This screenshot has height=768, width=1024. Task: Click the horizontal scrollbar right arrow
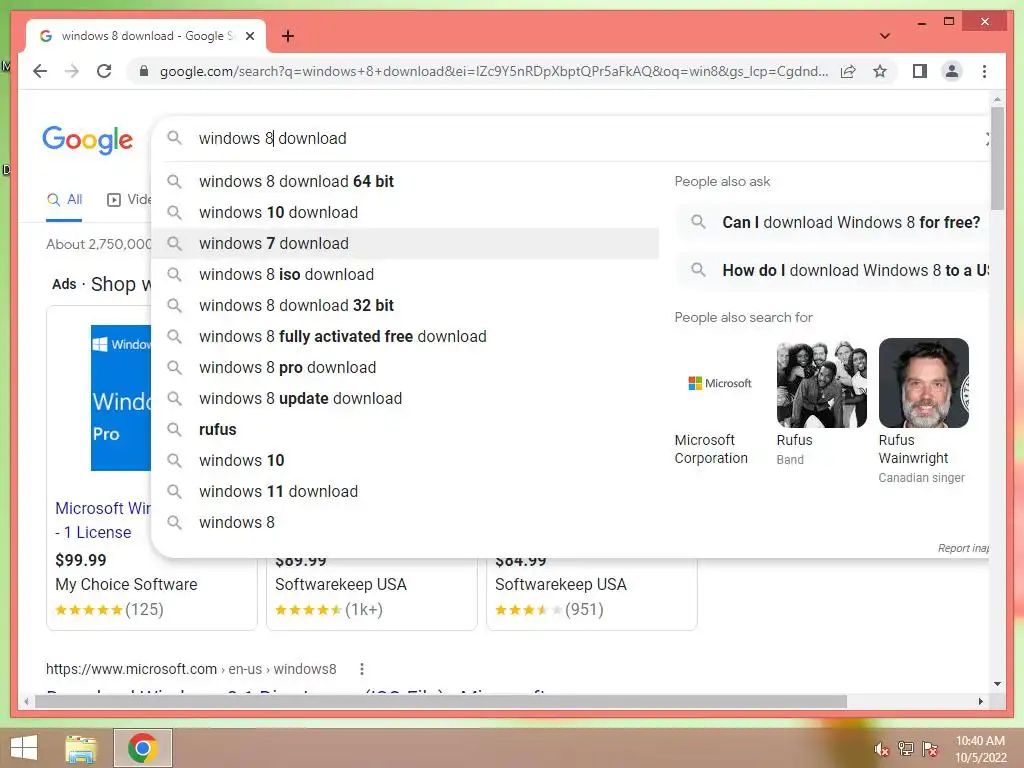tap(981, 701)
